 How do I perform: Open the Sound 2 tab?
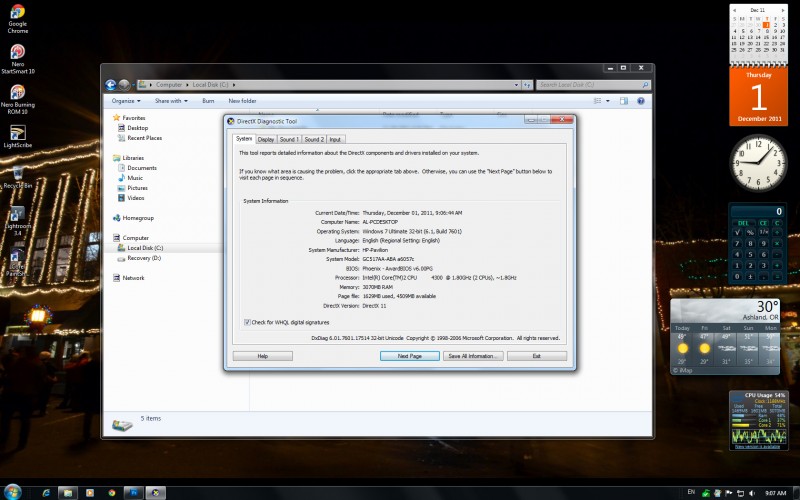click(314, 139)
